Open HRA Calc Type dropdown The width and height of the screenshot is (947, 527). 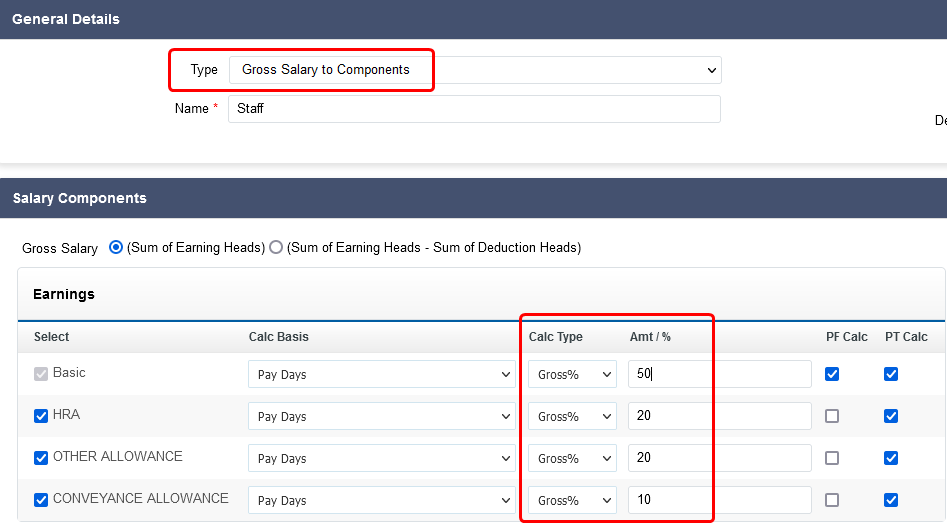[573, 416]
